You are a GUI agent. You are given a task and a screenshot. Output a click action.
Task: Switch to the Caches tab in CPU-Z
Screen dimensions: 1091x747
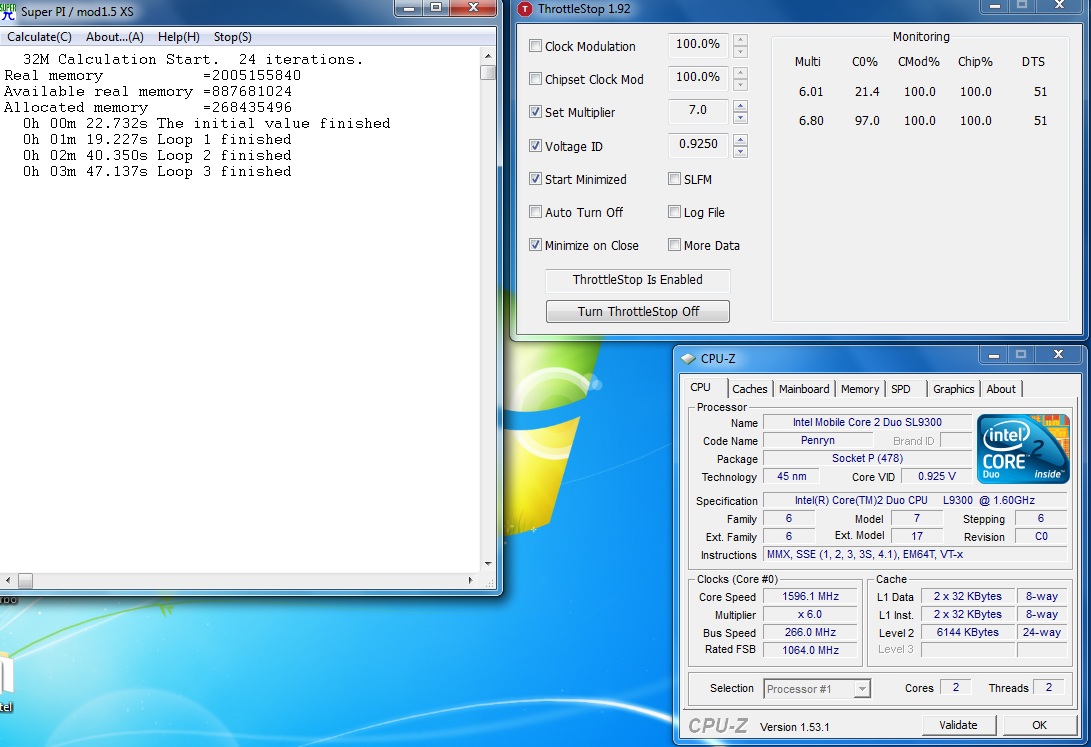point(749,389)
